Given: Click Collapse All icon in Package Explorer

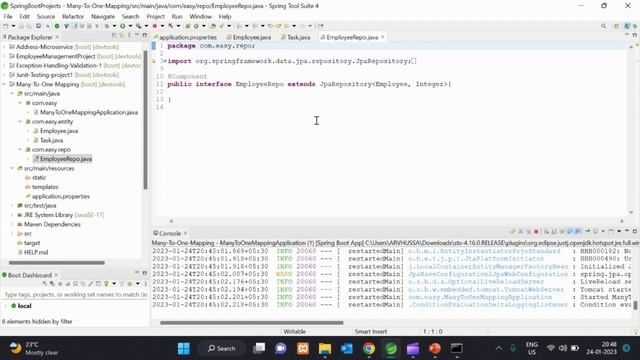Looking at the screenshot, I should tap(114, 36).
